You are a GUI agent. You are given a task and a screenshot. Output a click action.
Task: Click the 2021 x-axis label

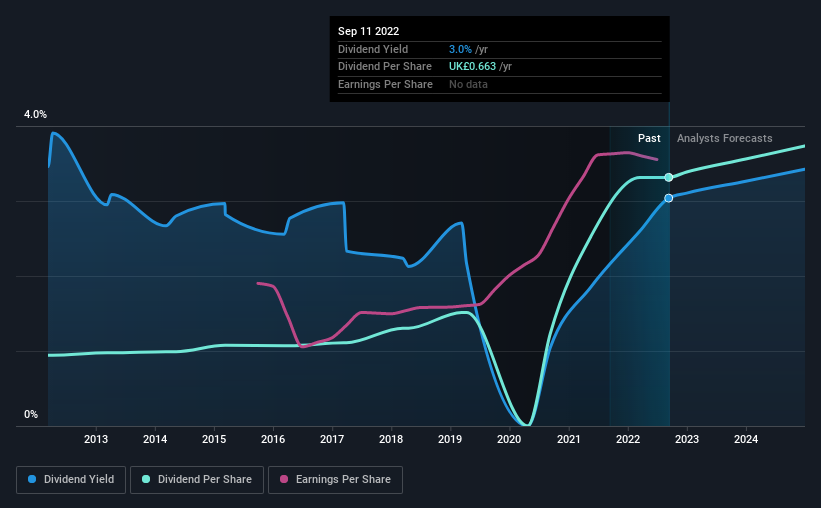[x=569, y=439]
